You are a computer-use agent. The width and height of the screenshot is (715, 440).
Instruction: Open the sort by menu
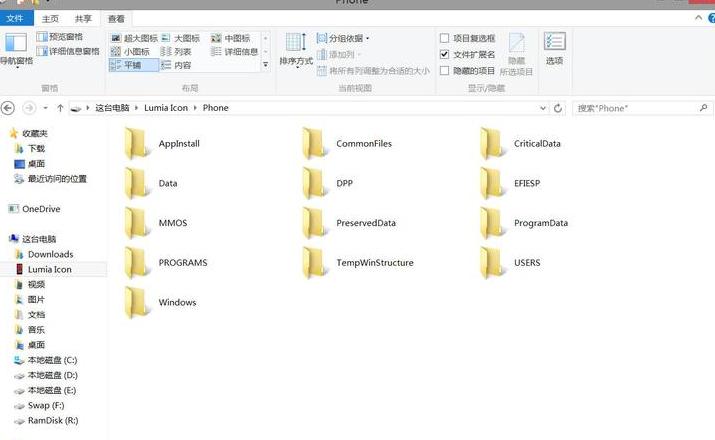click(296, 49)
